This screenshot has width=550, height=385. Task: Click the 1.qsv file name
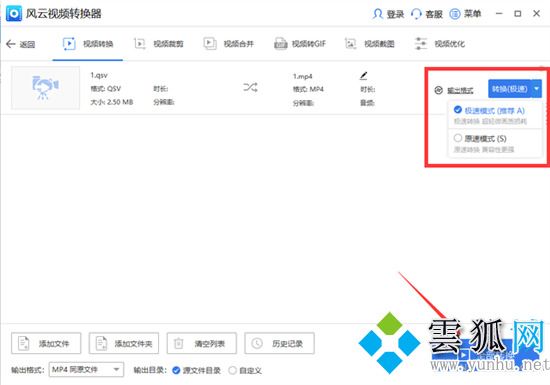click(99, 75)
